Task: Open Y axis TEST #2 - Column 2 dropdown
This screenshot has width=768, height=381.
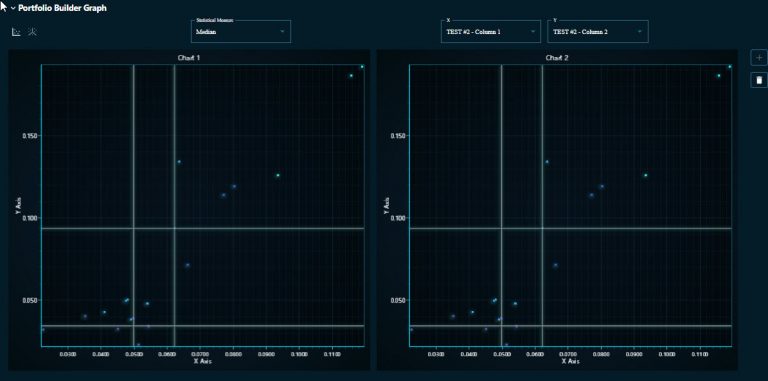Action: [x=598, y=31]
